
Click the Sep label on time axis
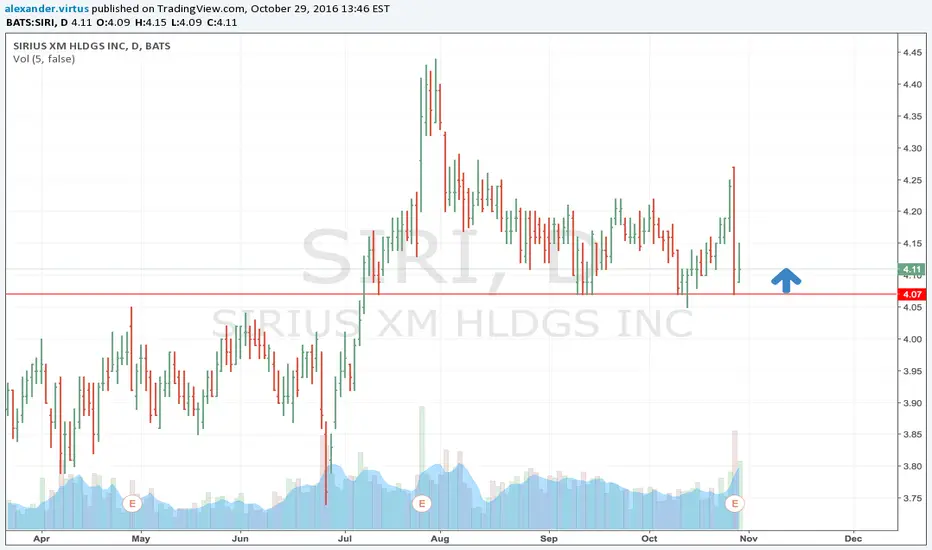[549, 539]
